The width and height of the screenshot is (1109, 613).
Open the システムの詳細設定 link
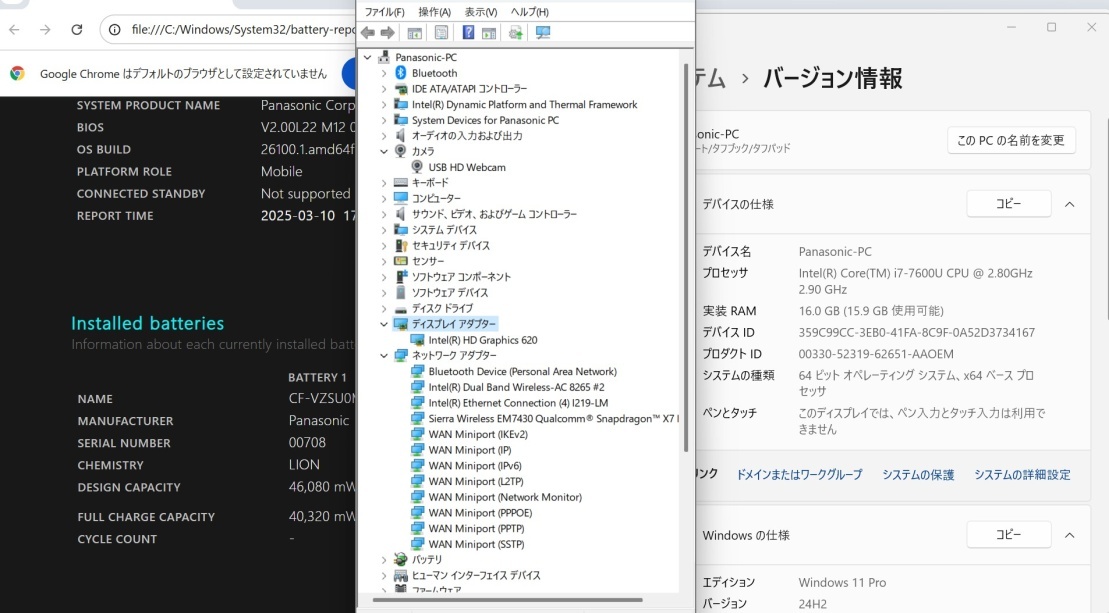click(x=1023, y=474)
